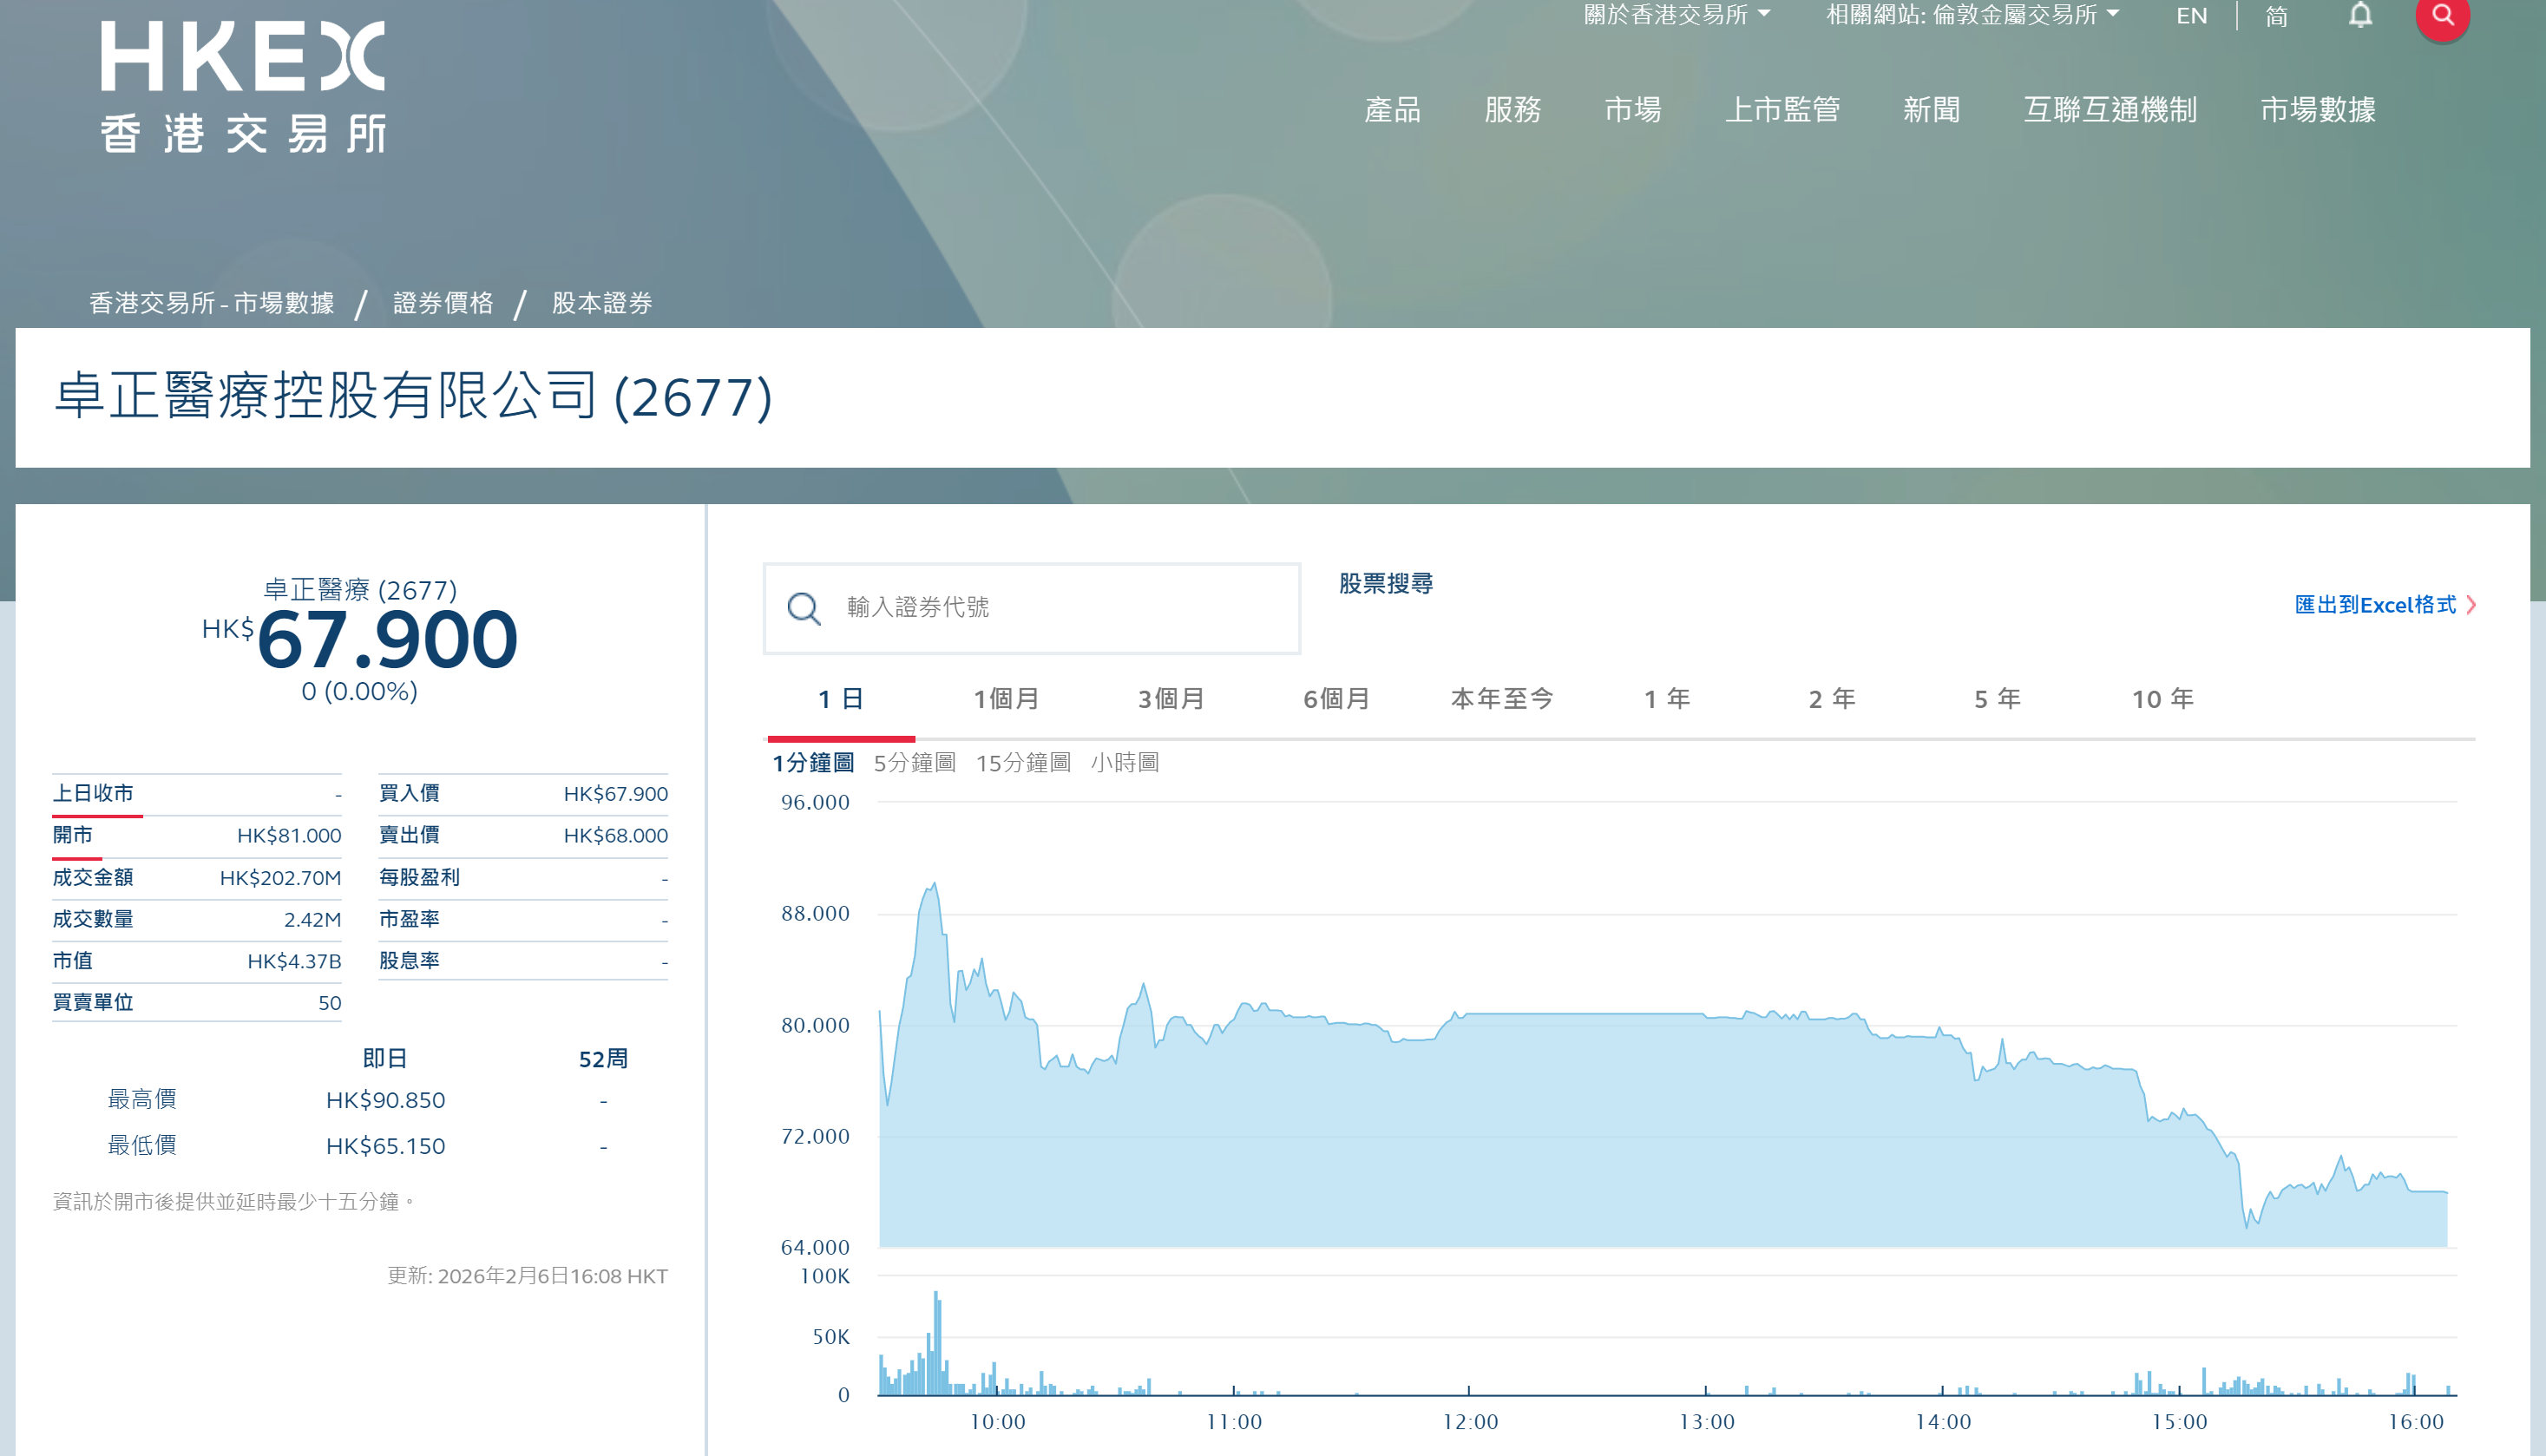Open the 產品 menu
The height and width of the screenshot is (1456, 2546).
point(1392,109)
